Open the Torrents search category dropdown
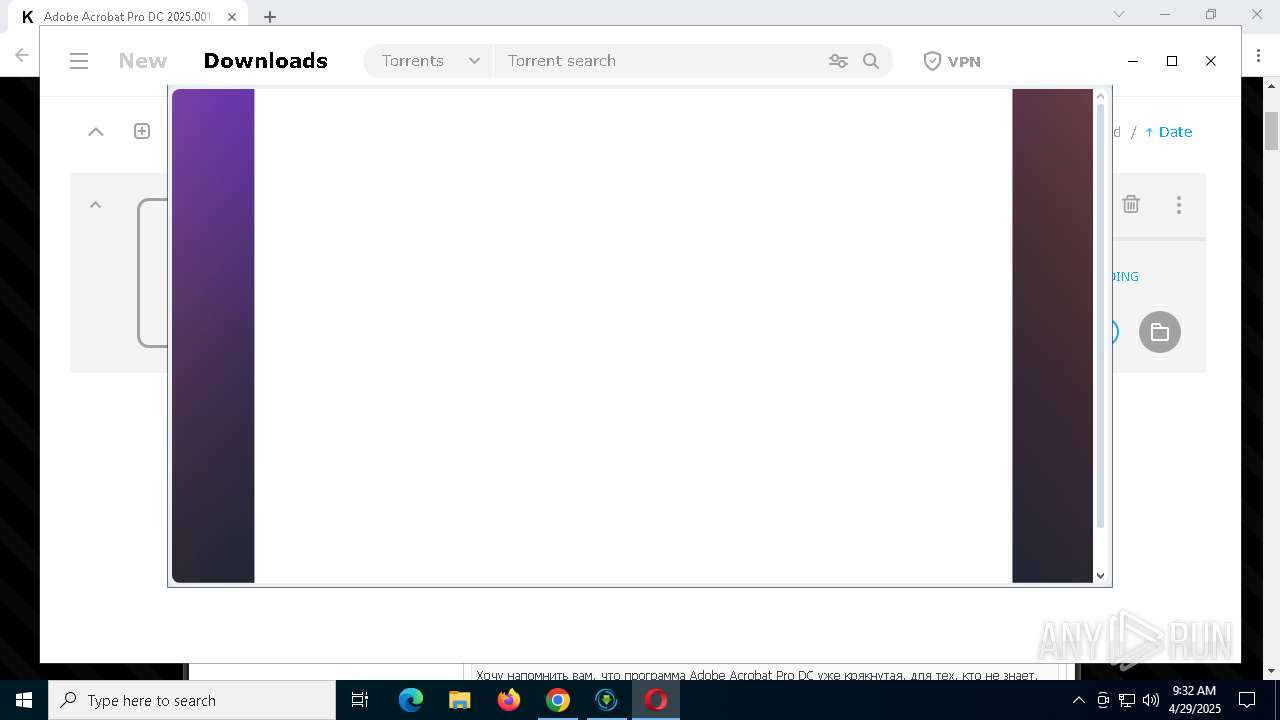 tap(430, 61)
